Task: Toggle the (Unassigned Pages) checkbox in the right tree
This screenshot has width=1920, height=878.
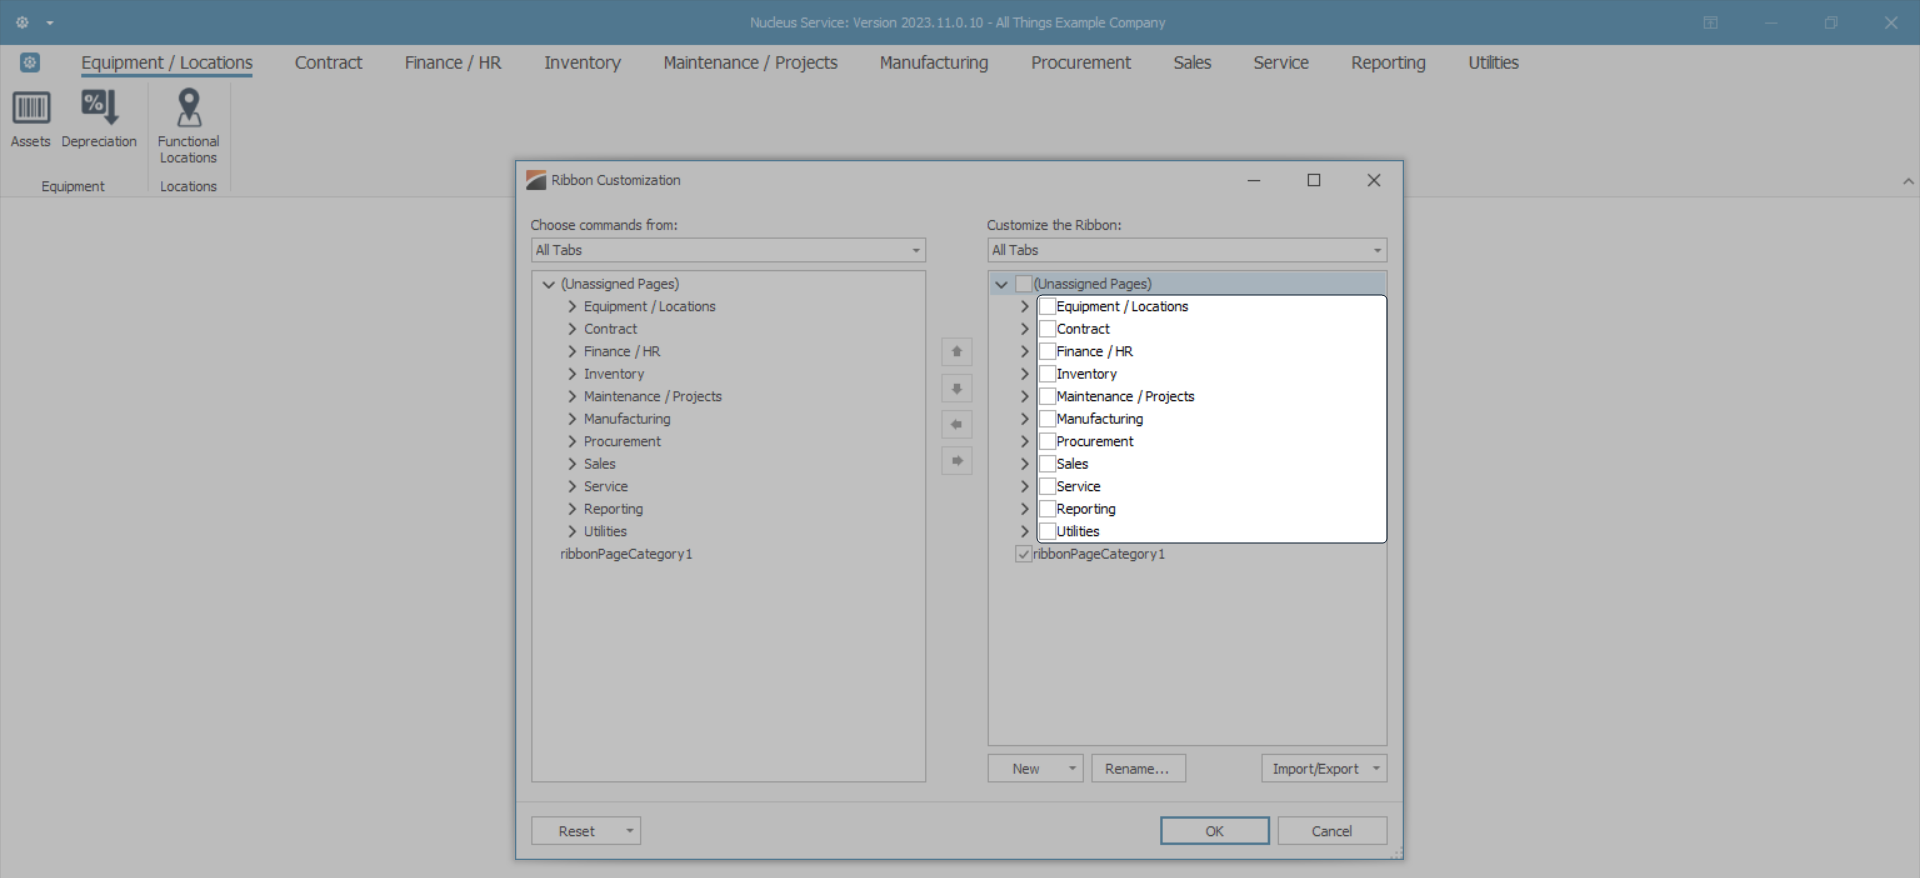Action: [x=1023, y=284]
